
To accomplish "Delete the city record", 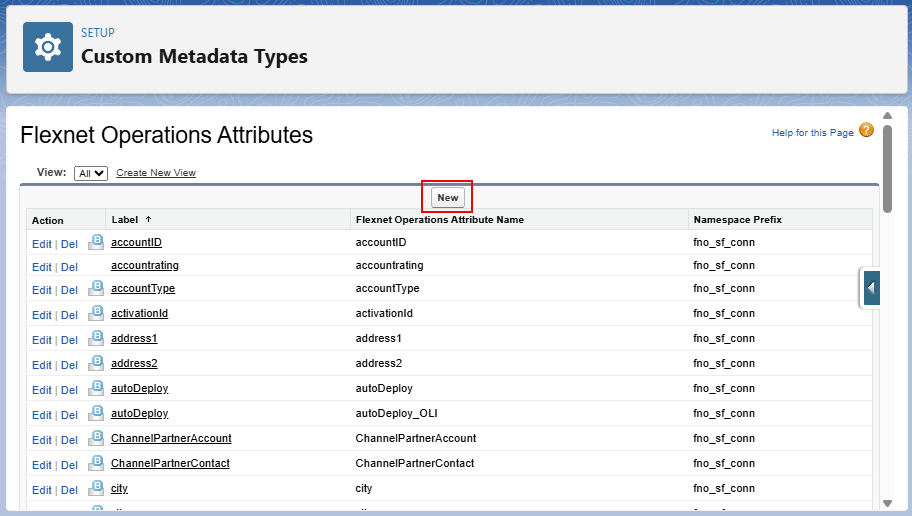I will (x=69, y=490).
